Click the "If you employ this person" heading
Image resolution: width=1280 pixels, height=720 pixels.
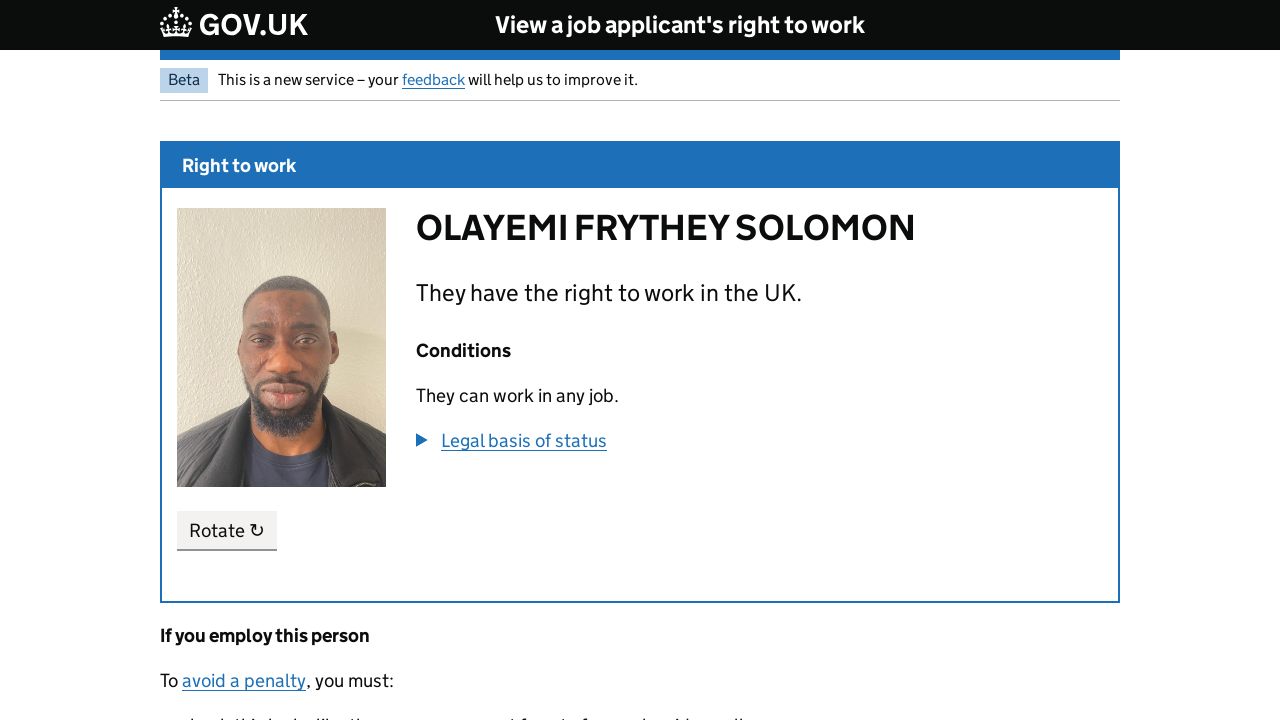click(264, 636)
